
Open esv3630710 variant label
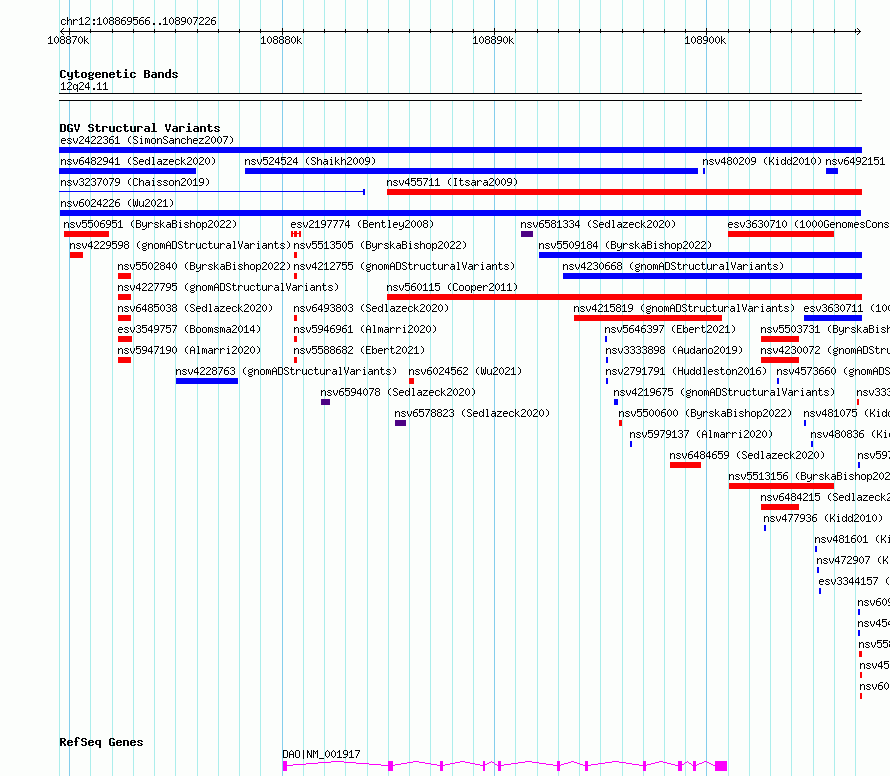click(808, 224)
